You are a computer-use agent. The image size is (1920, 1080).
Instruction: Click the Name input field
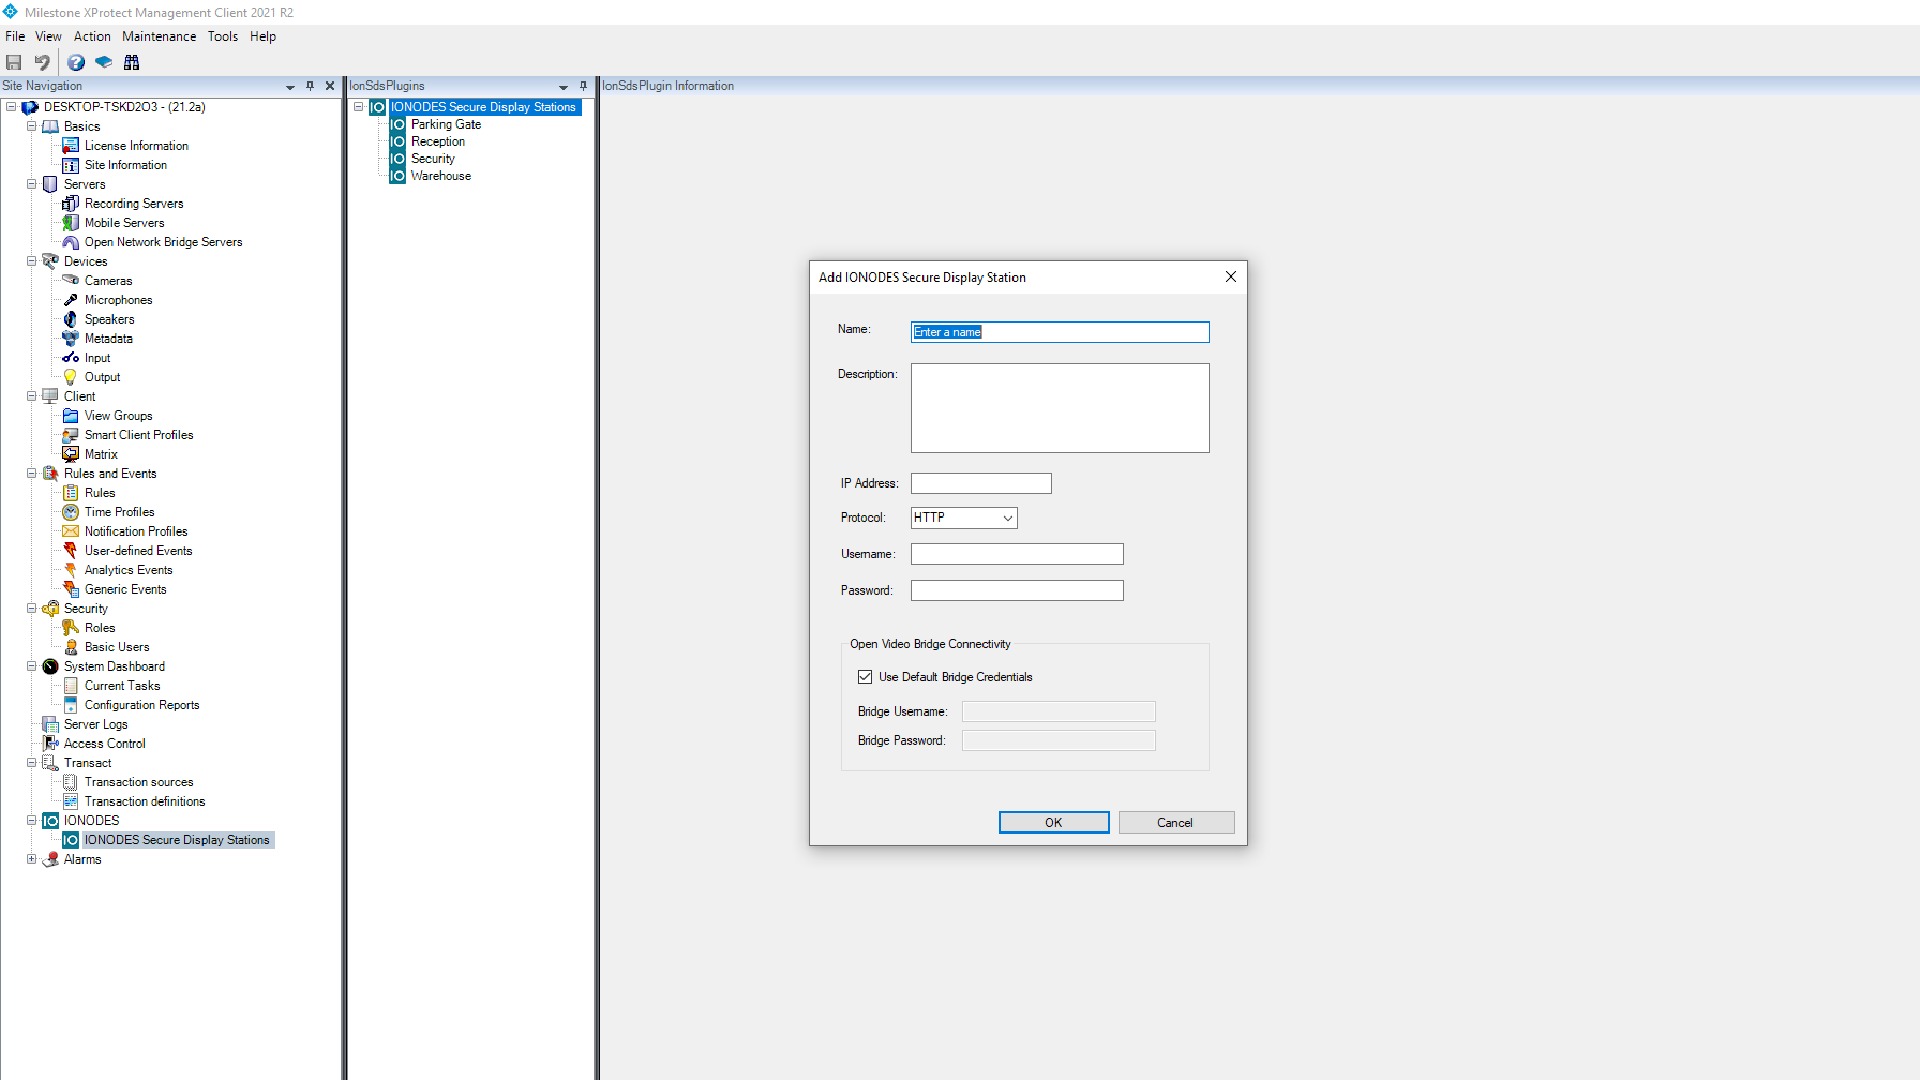tap(1060, 332)
